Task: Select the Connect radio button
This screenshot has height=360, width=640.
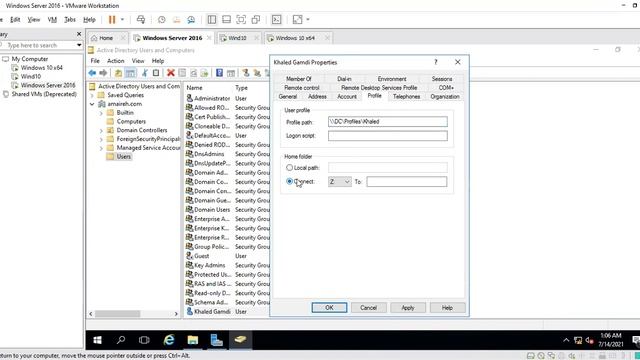Action: click(x=289, y=182)
